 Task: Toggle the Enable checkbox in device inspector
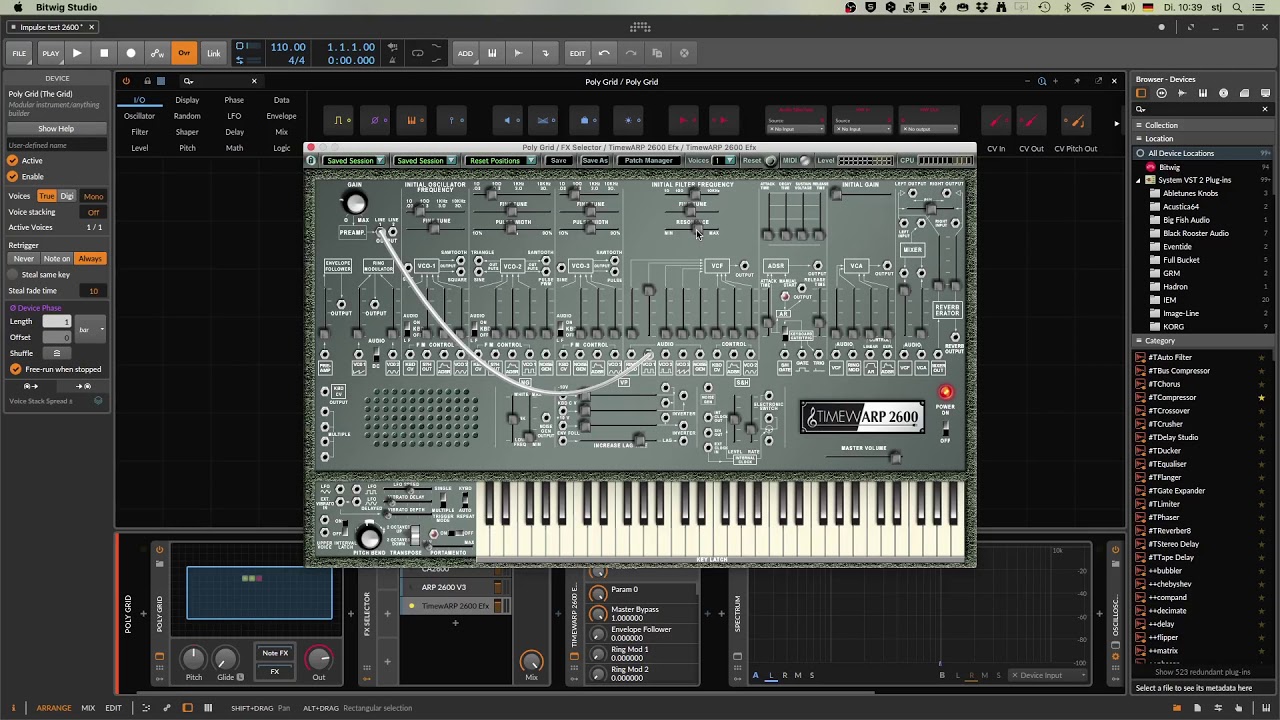(x=13, y=177)
